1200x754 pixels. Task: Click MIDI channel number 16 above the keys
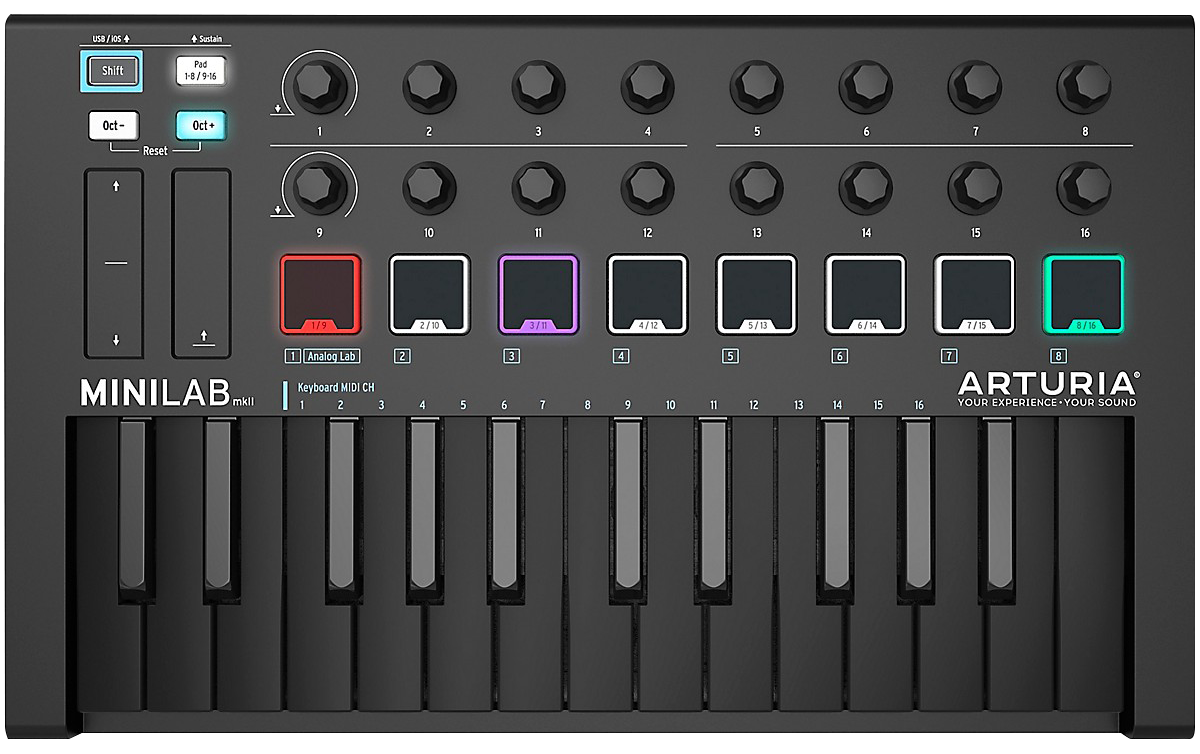tap(918, 405)
